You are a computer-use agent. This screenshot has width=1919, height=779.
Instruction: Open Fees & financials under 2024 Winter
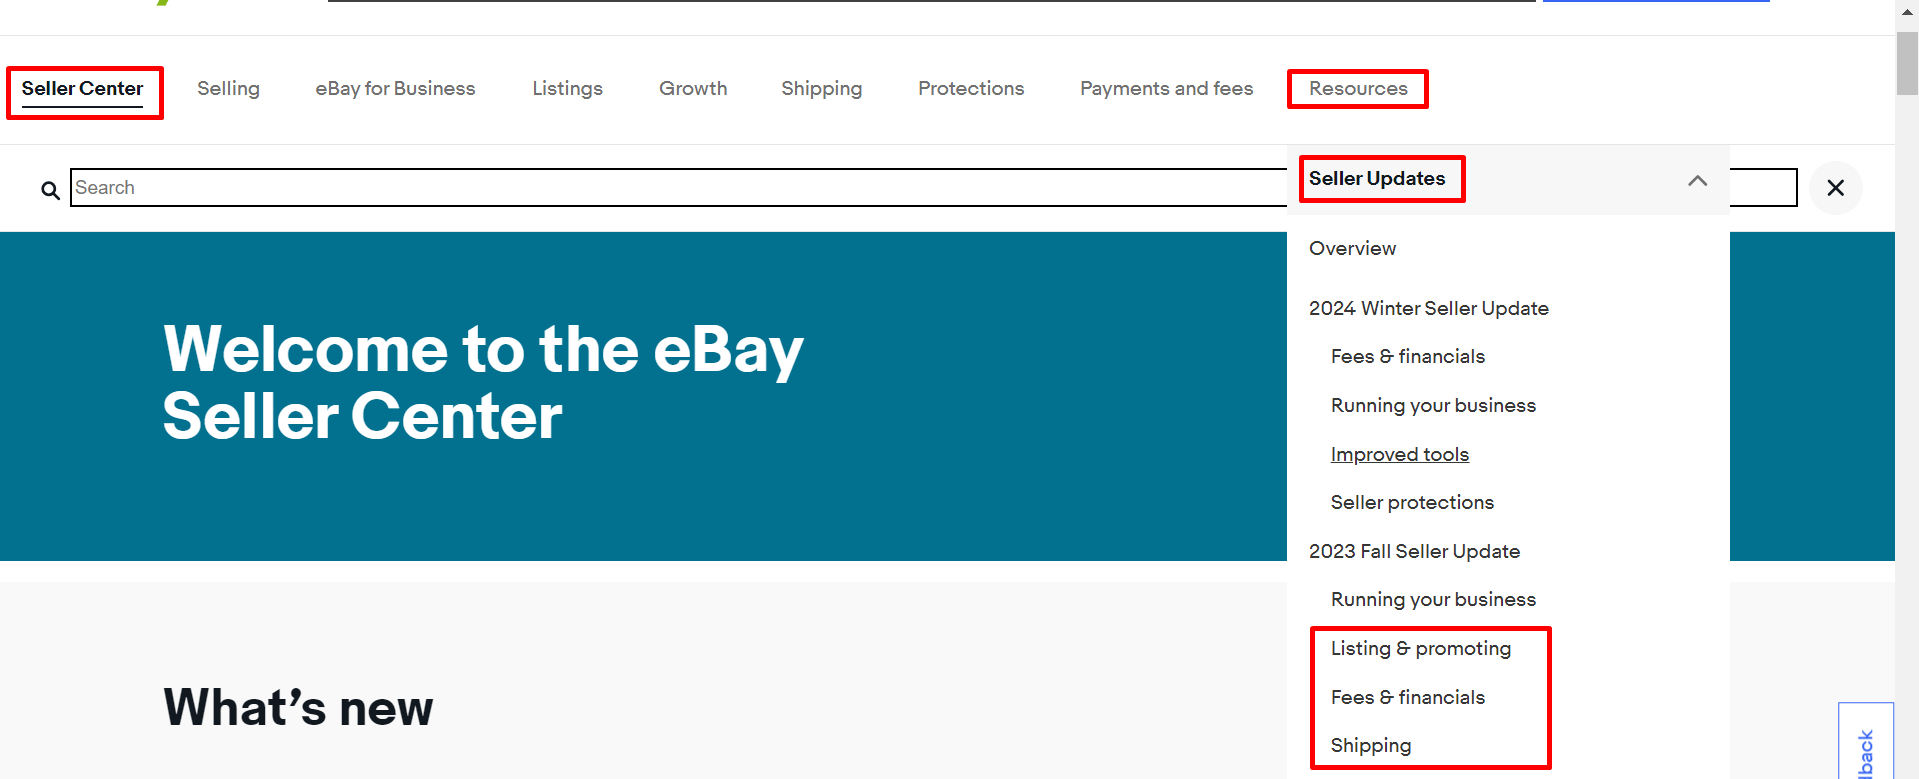[x=1407, y=356]
